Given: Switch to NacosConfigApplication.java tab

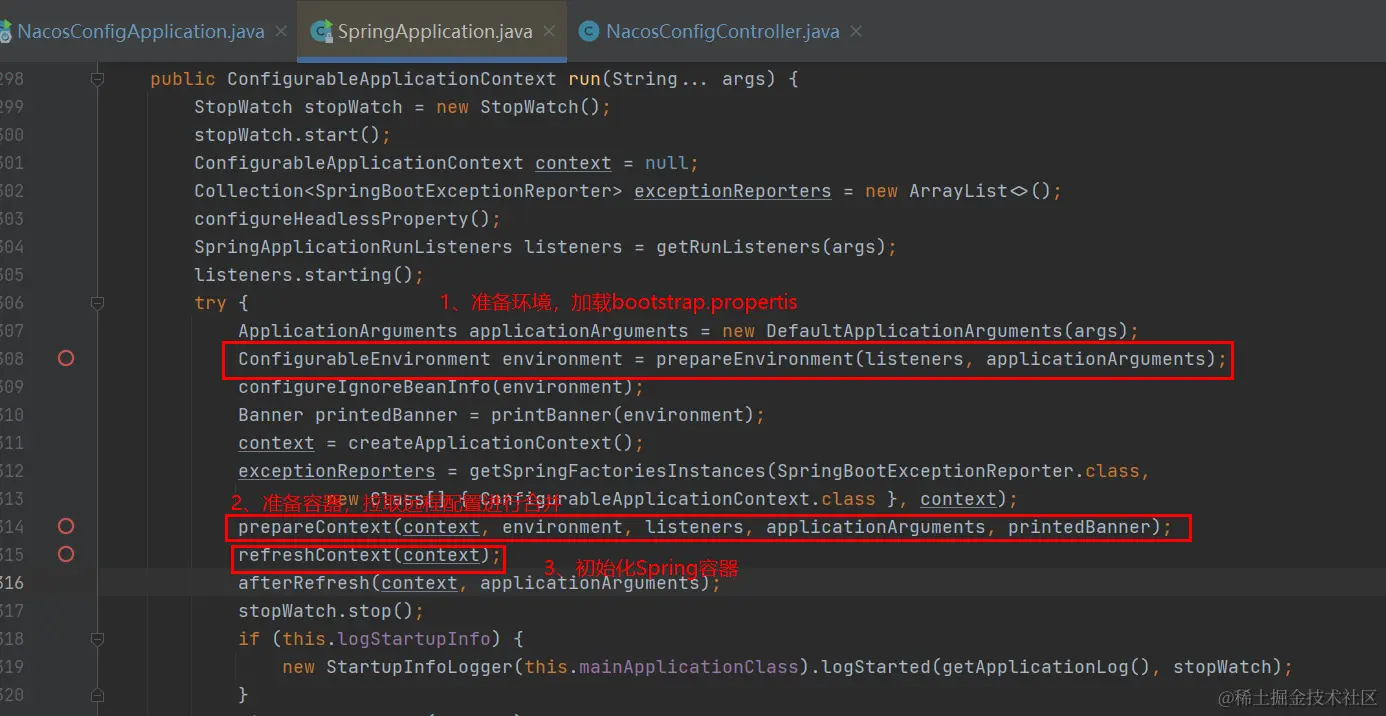Looking at the screenshot, I should [140, 31].
